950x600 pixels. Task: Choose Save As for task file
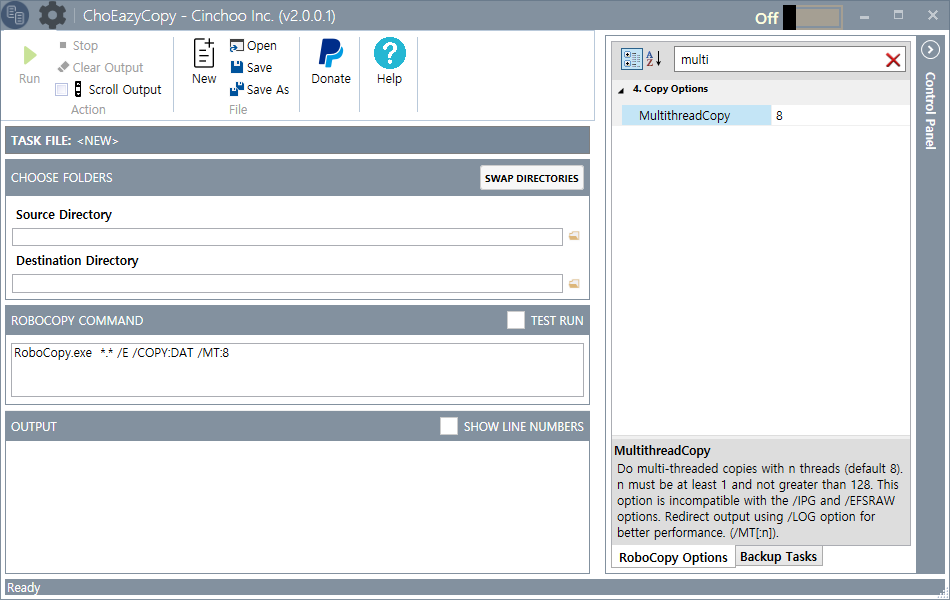[x=260, y=90]
